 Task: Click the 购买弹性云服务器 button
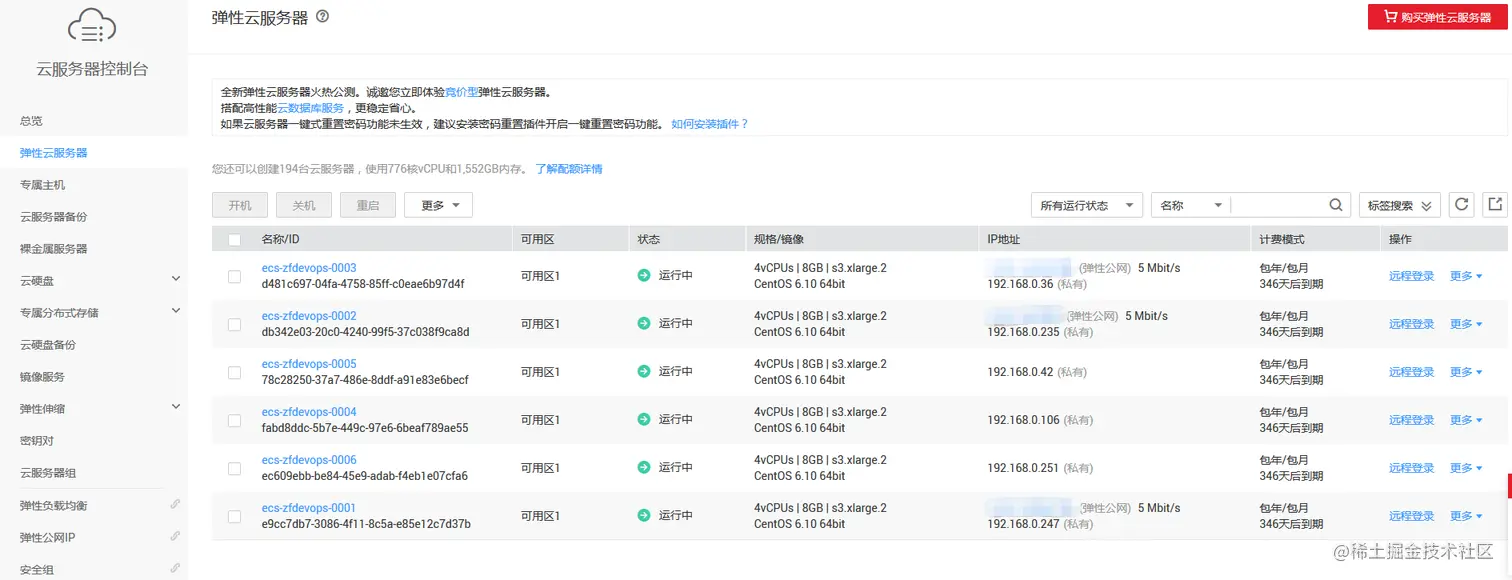click(1437, 16)
